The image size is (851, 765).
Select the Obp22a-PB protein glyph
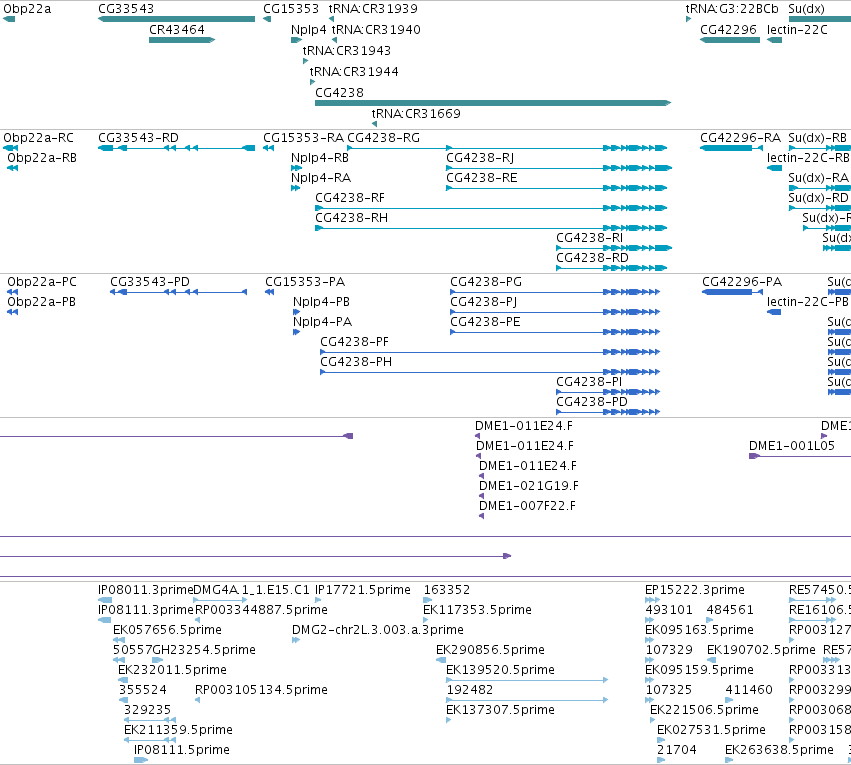[12, 312]
